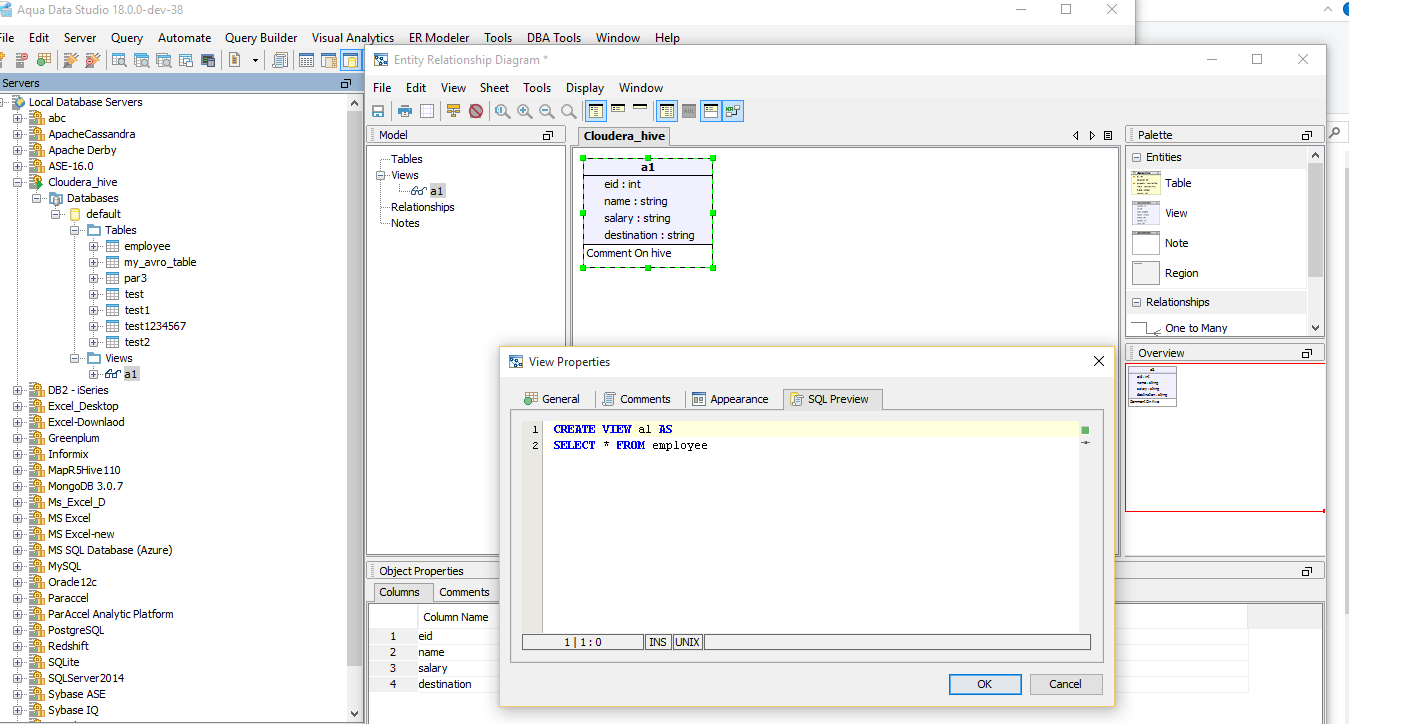The width and height of the screenshot is (1412, 724).
Task: Click the page grid icon beside the printer
Action: (427, 111)
